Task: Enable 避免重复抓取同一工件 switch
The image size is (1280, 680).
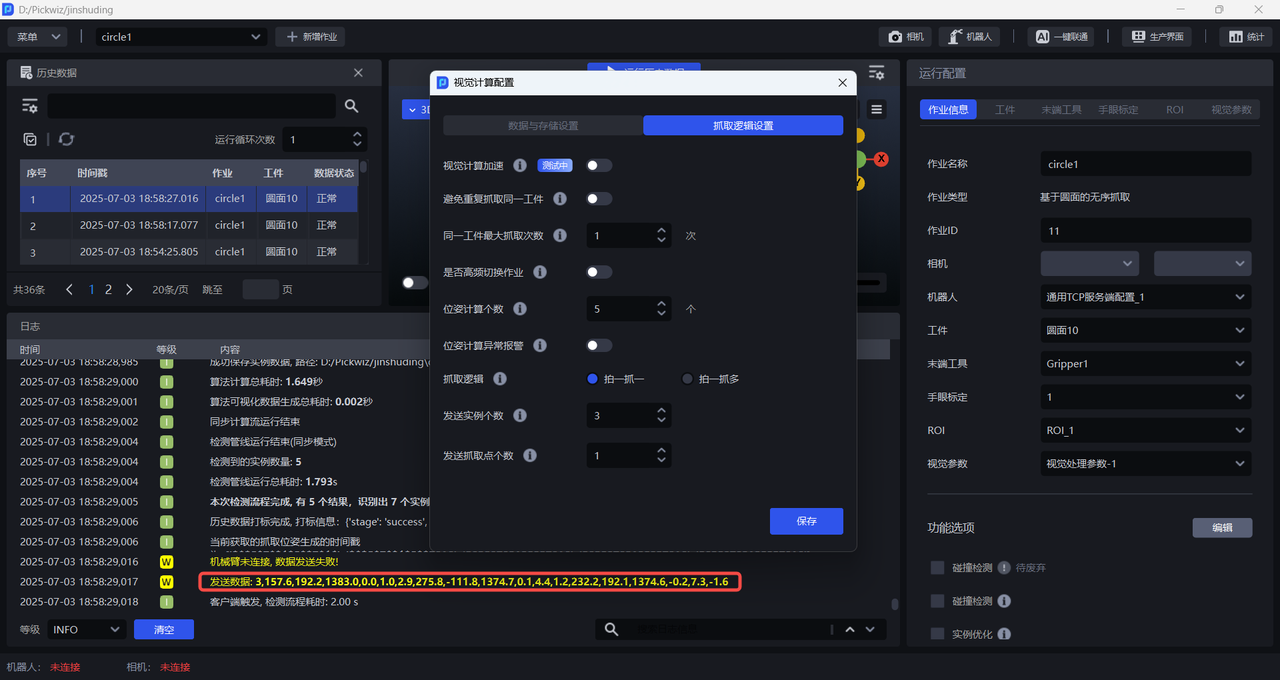Action: (x=599, y=199)
